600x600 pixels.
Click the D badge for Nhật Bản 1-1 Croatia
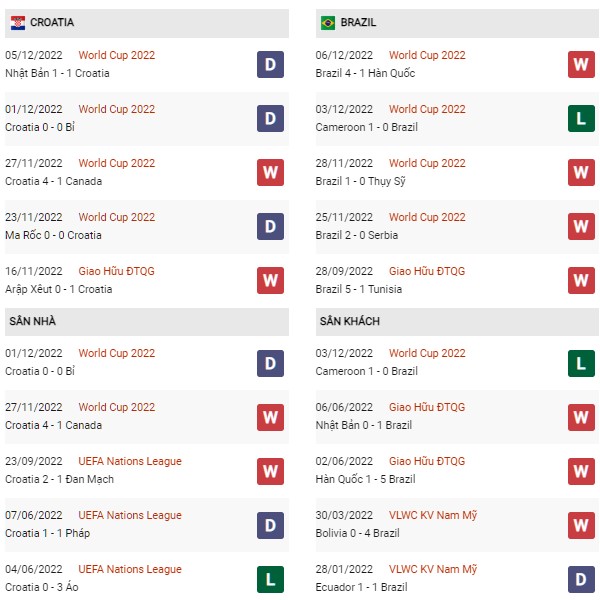[x=270, y=65]
